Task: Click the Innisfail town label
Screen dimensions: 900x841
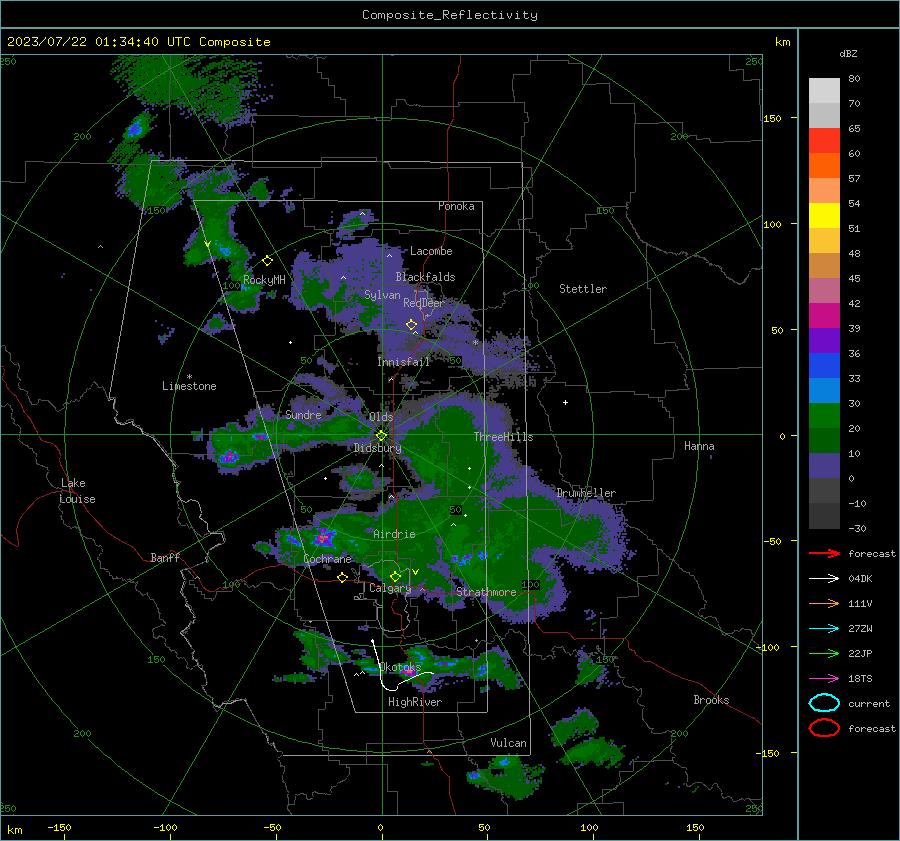Action: 403,362
